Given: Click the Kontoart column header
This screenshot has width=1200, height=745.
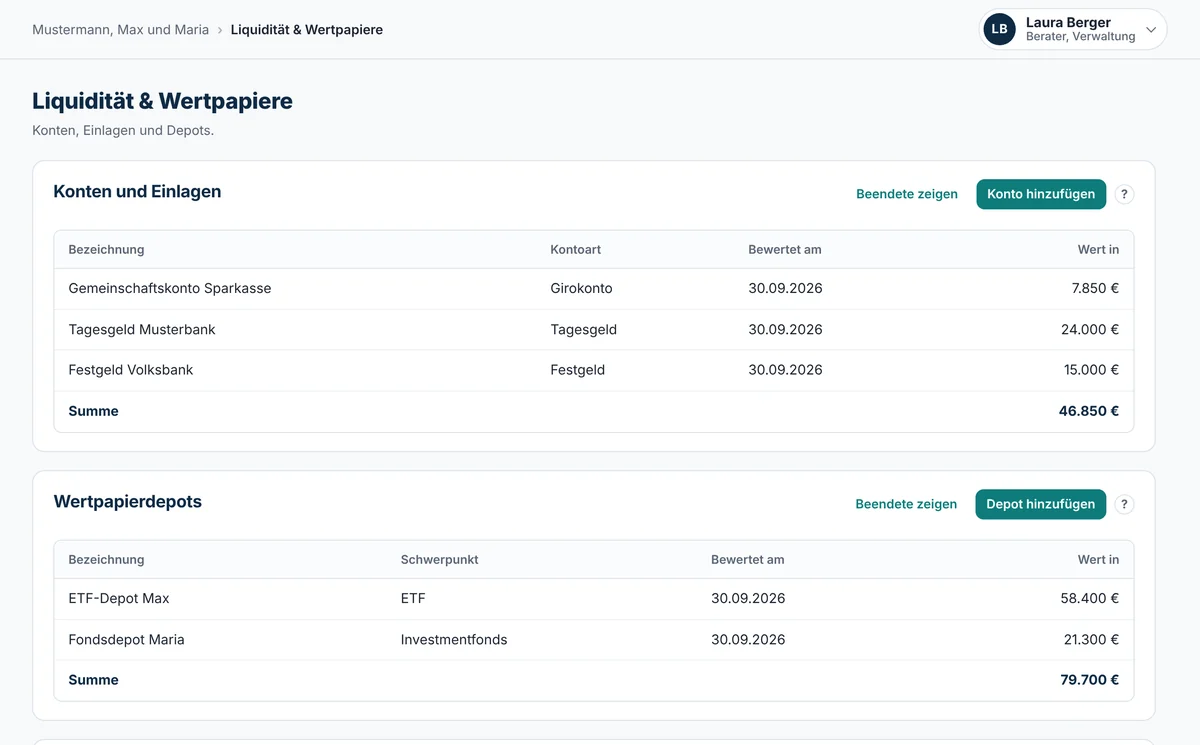Looking at the screenshot, I should (x=575, y=249).
